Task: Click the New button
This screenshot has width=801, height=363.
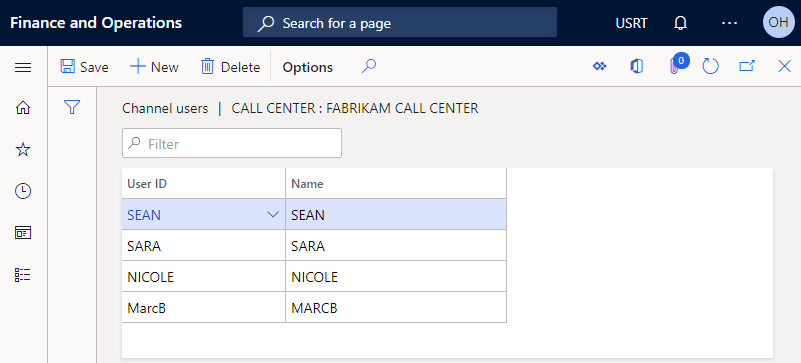Action: pos(154,67)
